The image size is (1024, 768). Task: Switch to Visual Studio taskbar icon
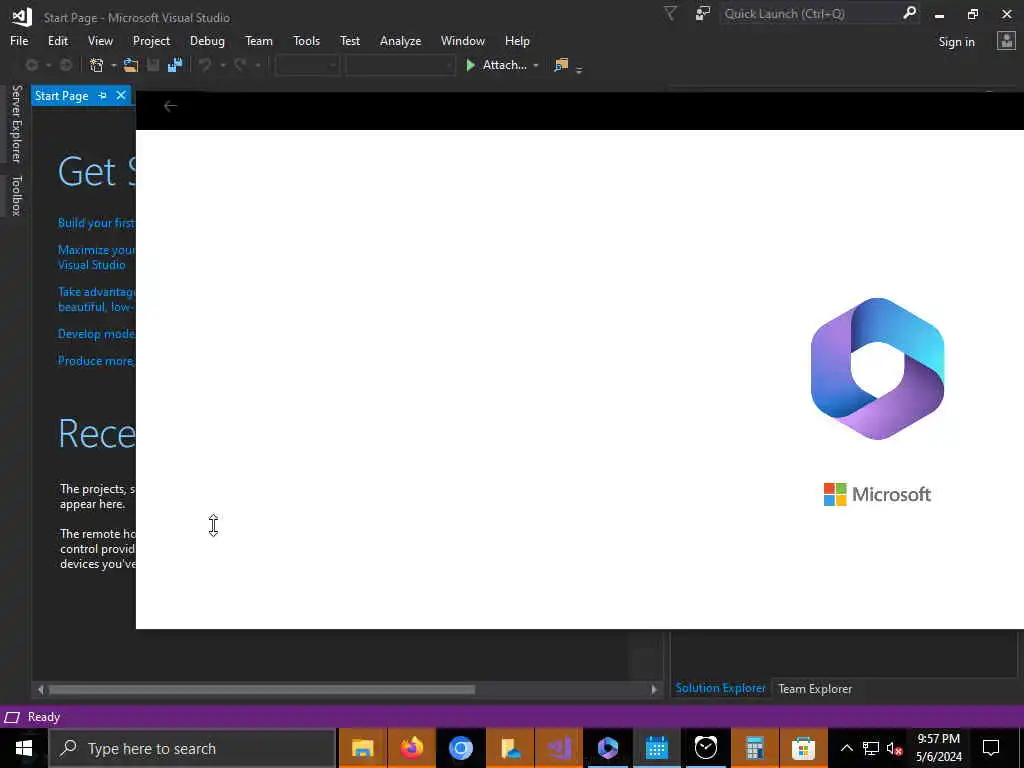pos(558,748)
